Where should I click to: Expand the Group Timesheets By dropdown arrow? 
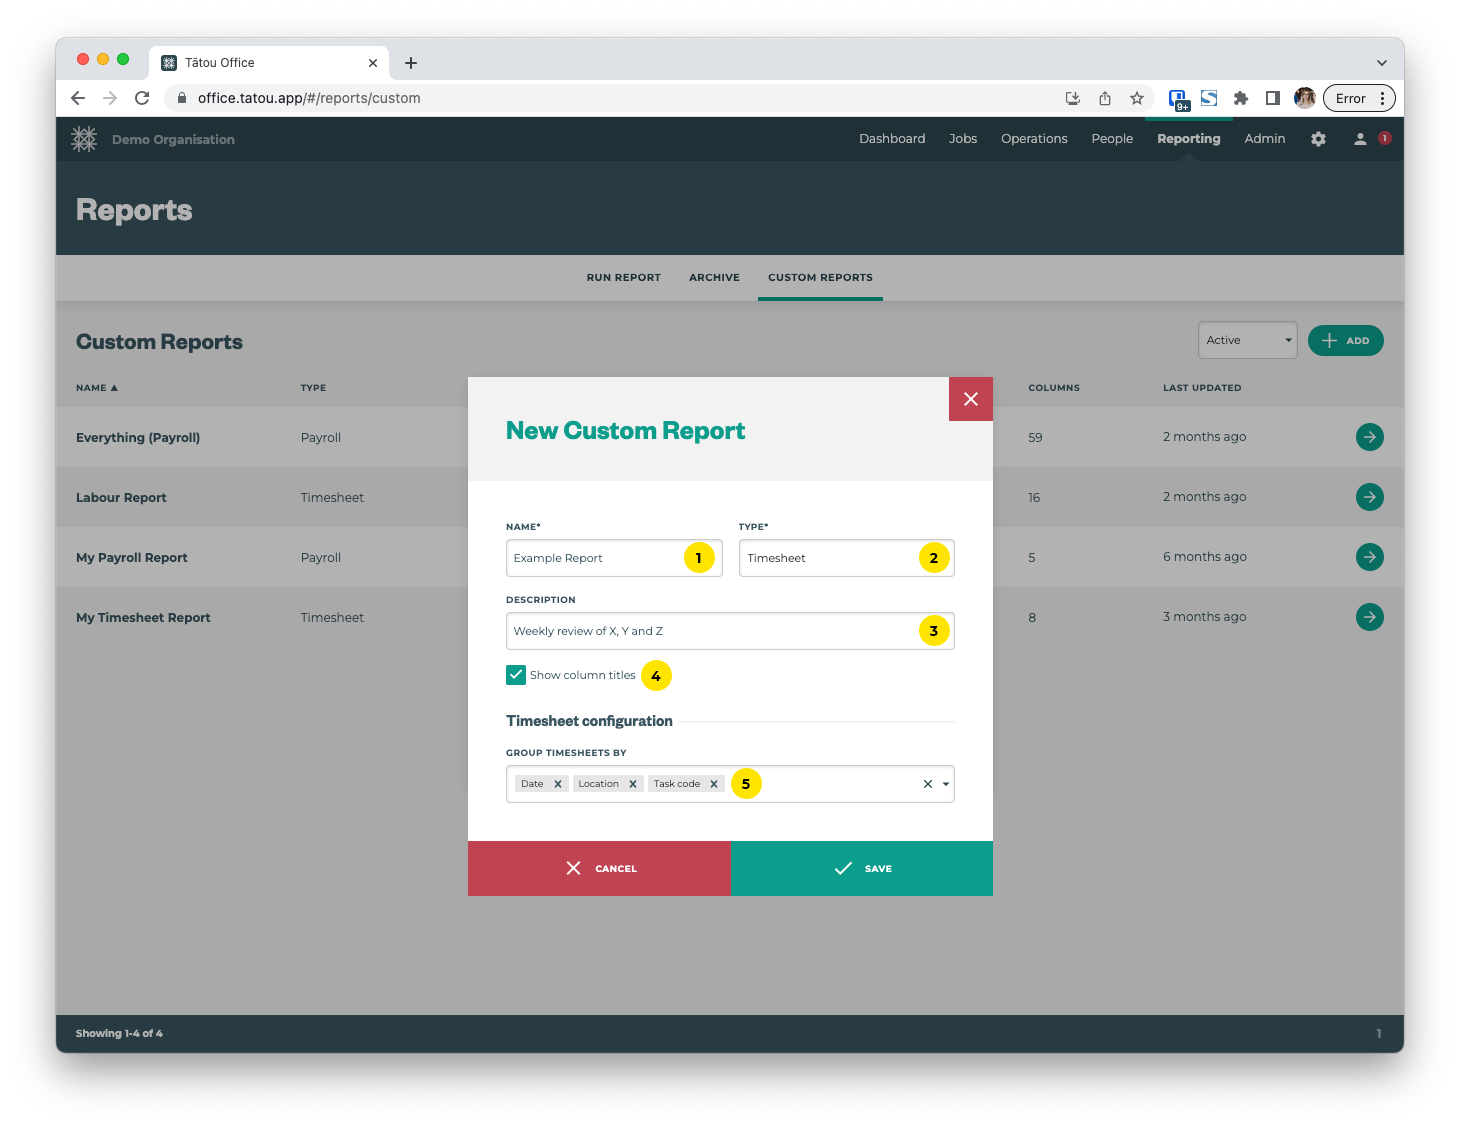pyautogui.click(x=944, y=784)
